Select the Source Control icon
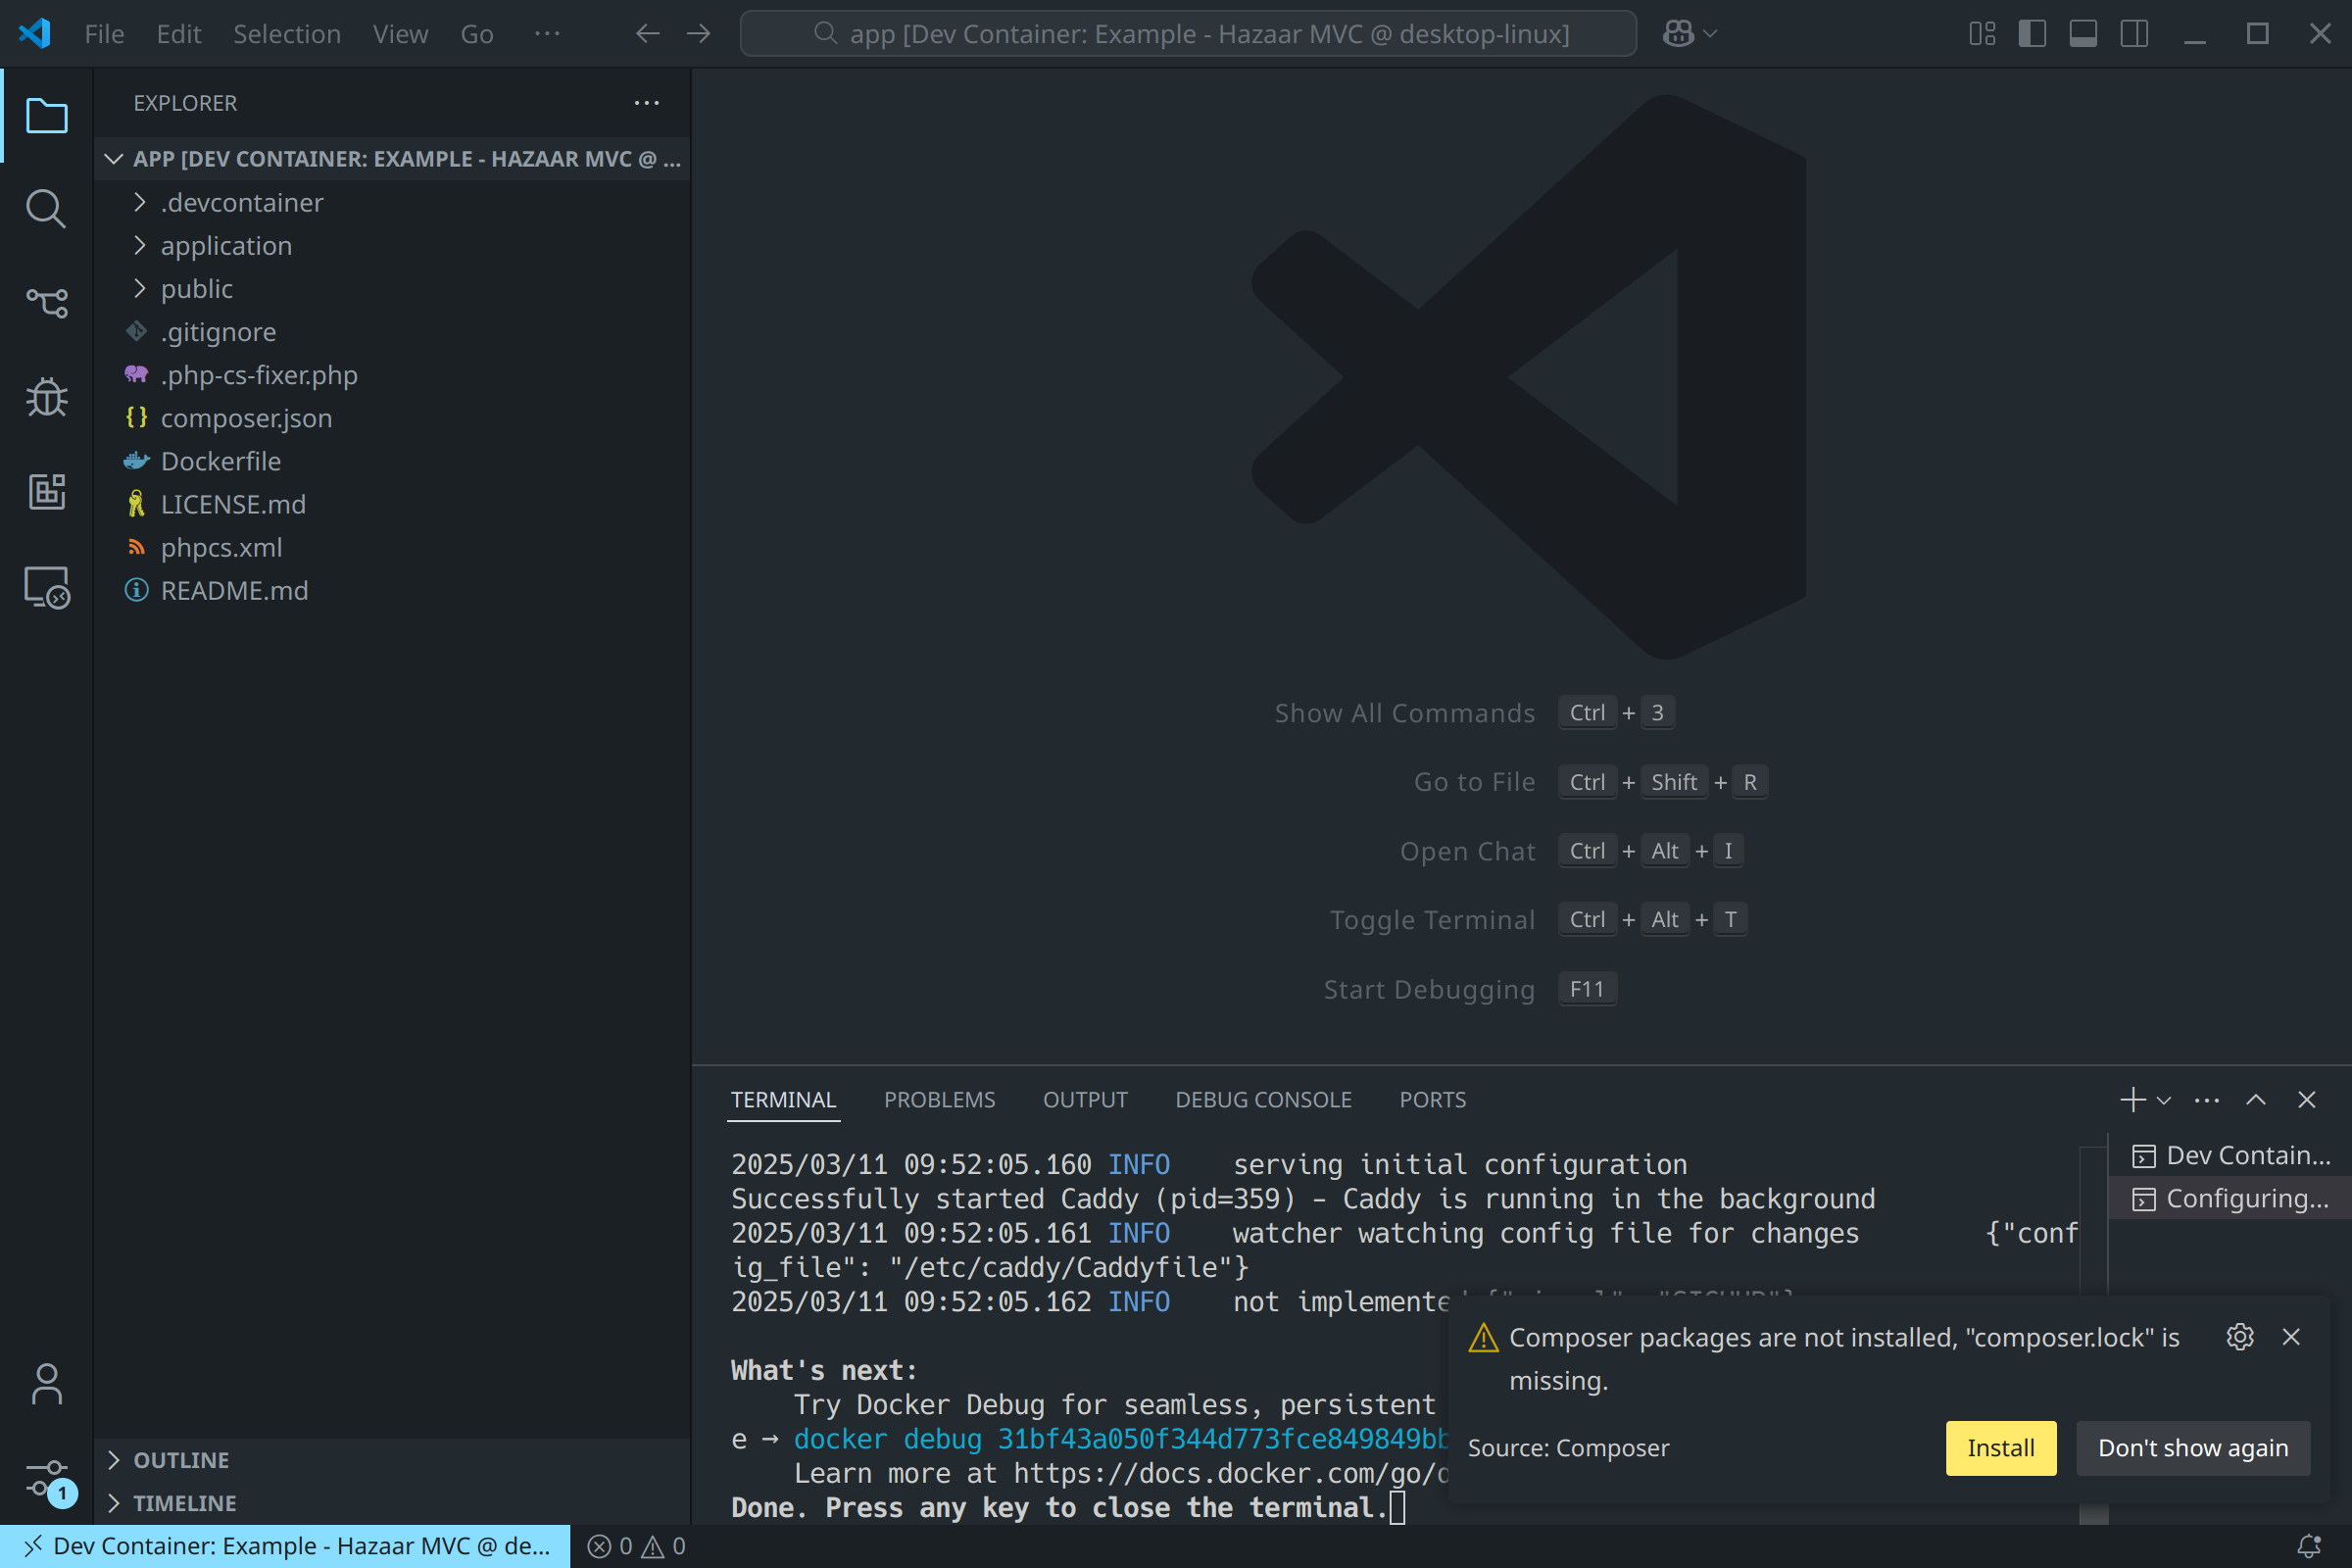 (x=46, y=303)
